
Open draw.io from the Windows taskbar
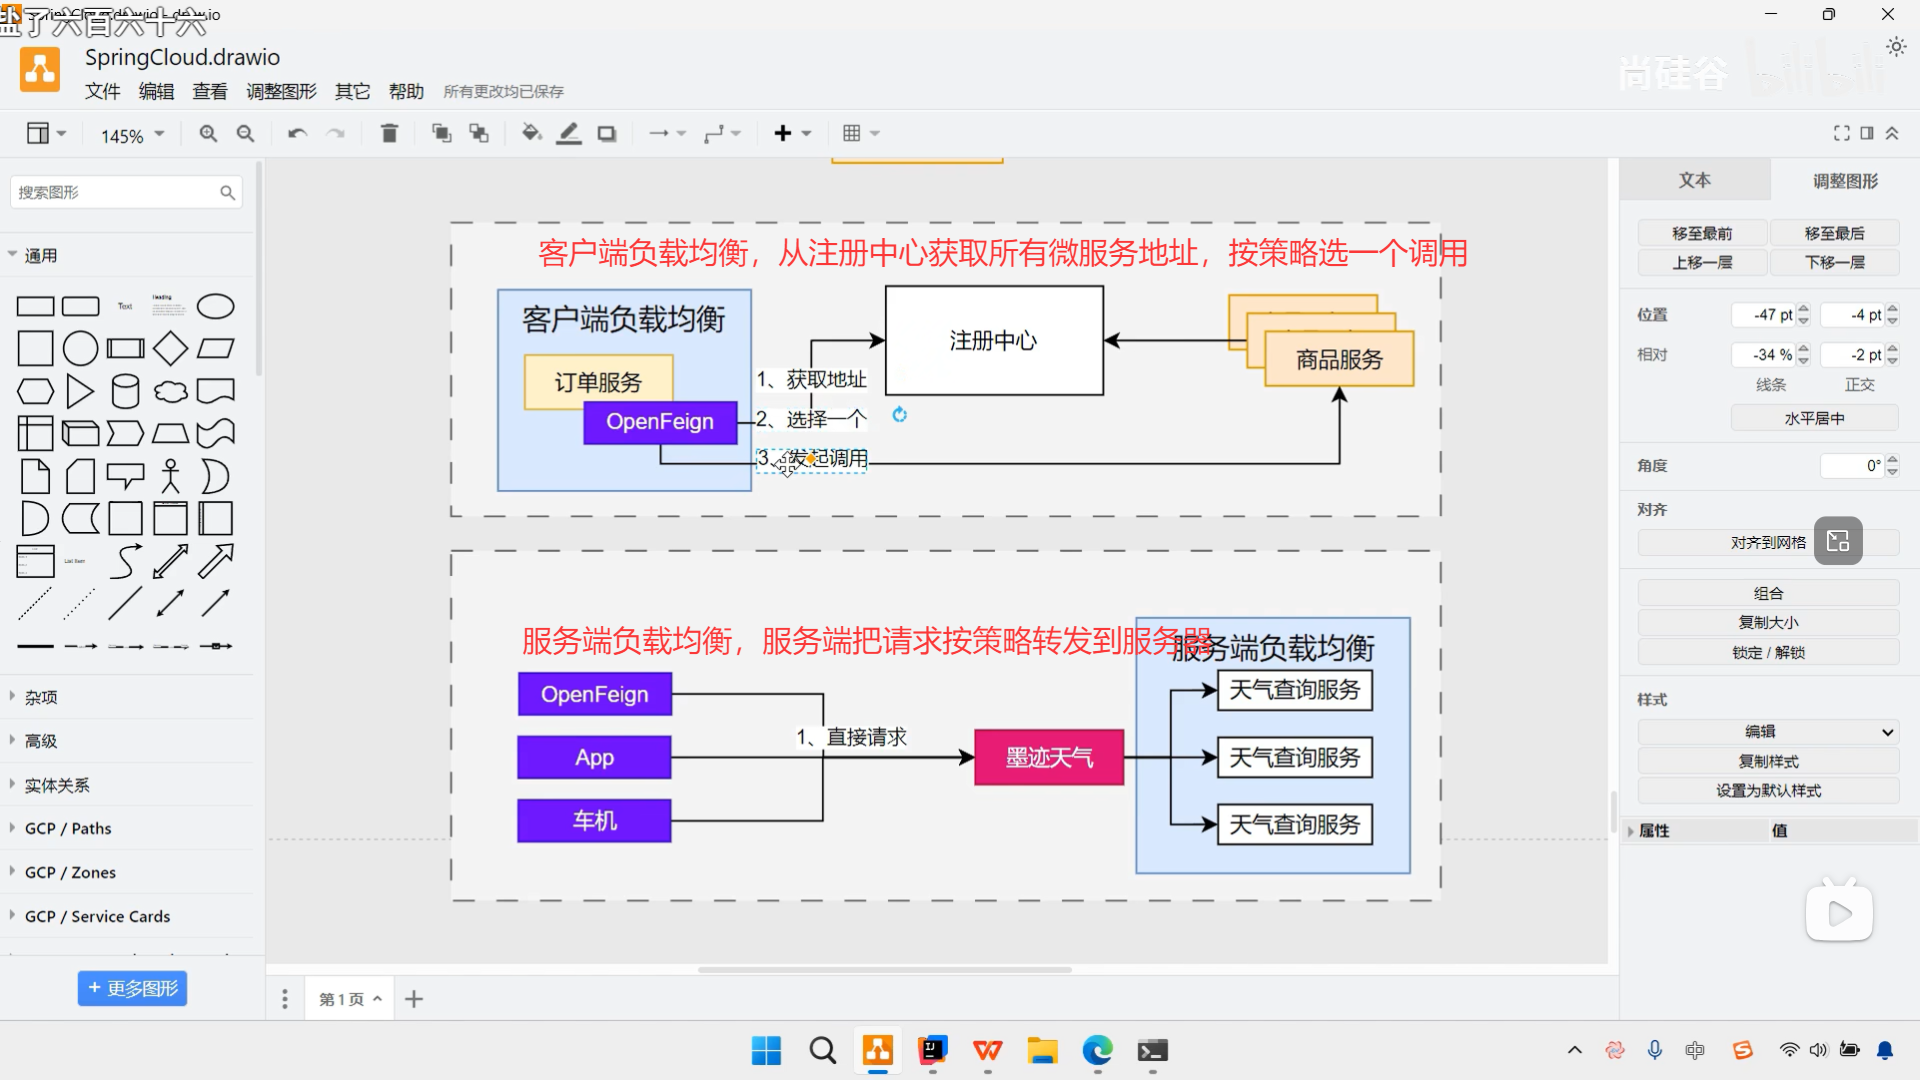(x=878, y=1050)
